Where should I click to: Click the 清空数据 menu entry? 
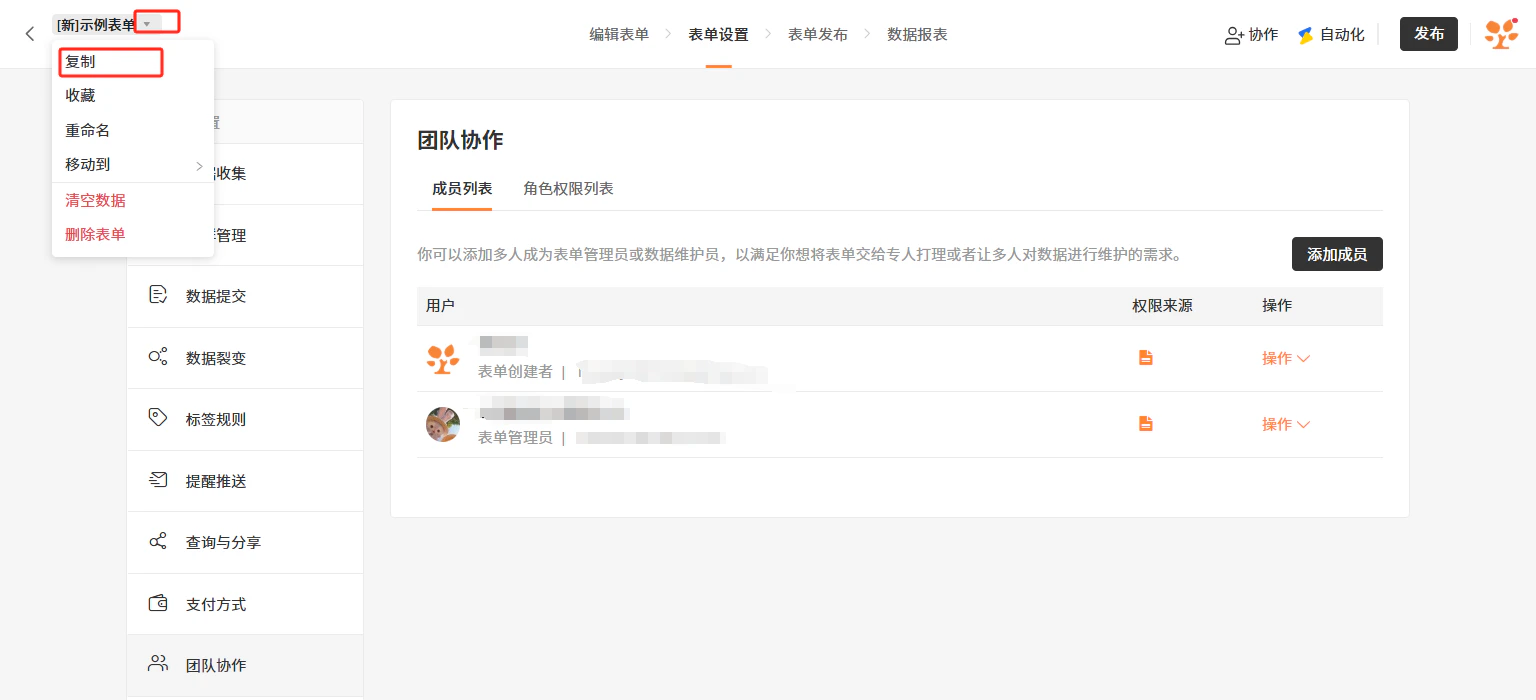coord(95,200)
